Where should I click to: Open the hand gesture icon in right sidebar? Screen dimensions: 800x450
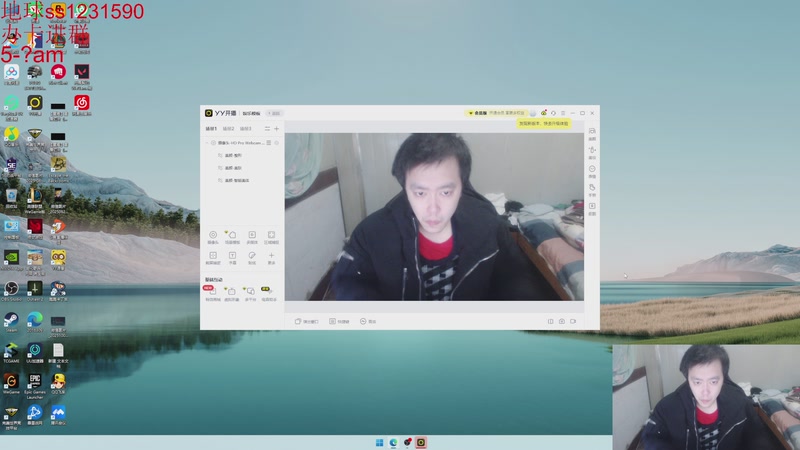click(592, 190)
